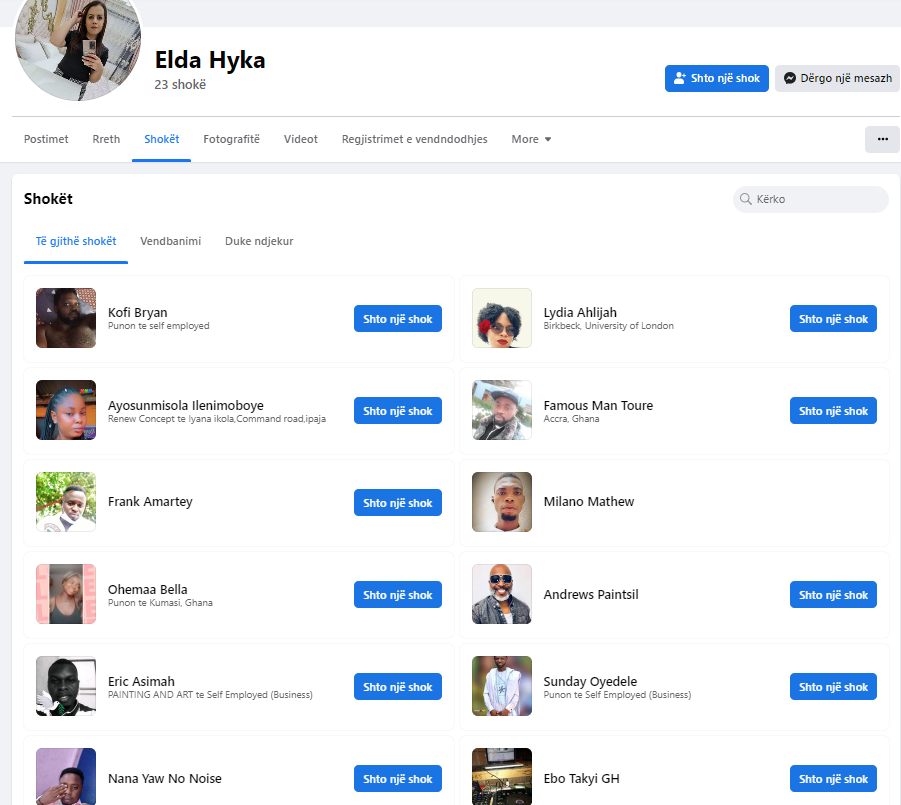Click Shto një shok beside profile name
Viewport: 901px width, 805px height.
pos(717,78)
